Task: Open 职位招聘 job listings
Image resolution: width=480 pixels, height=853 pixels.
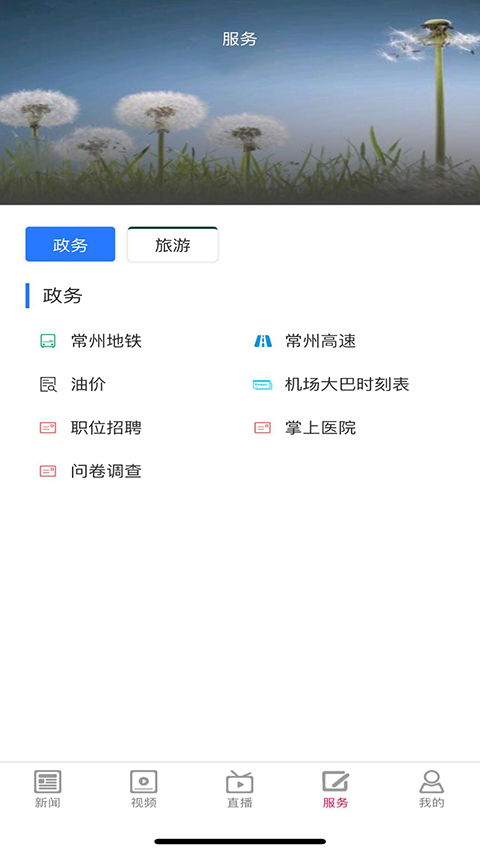Action: (106, 428)
